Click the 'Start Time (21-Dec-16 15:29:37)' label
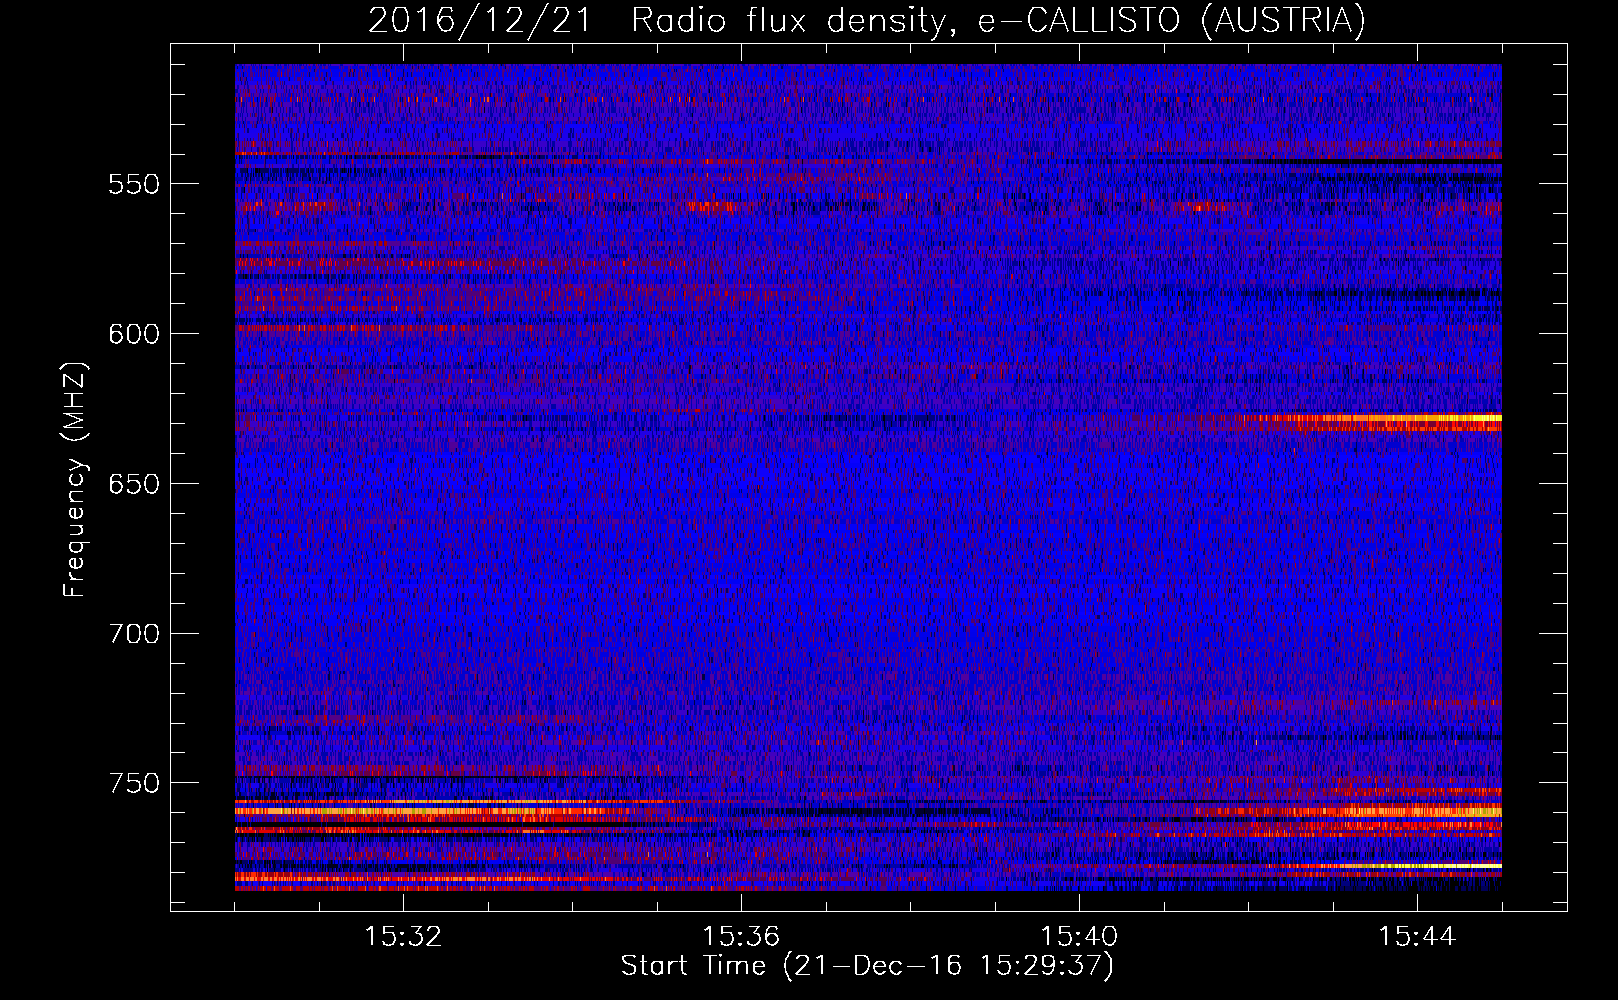Viewport: 1618px width, 1000px height. (867, 966)
